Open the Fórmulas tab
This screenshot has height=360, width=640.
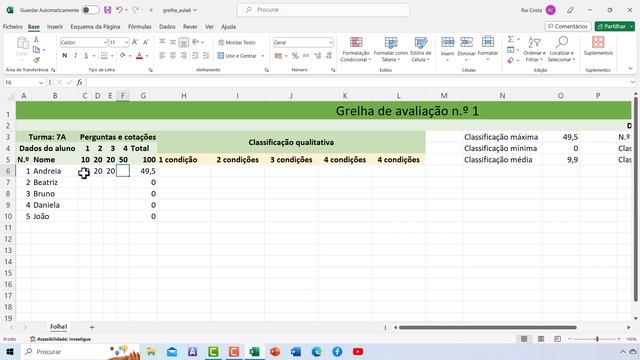[x=140, y=27]
